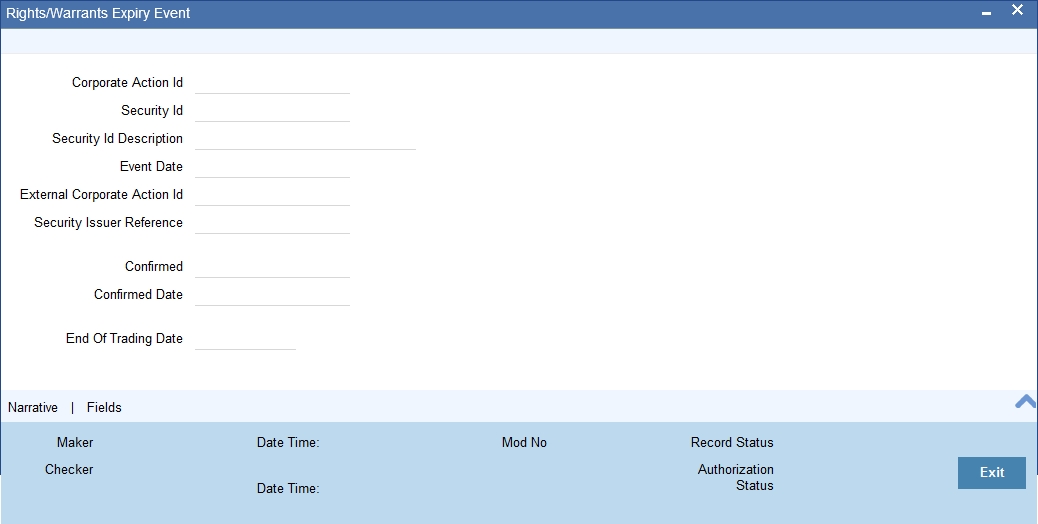Close the Rights/Warrants Expiry Event window
Viewport: 1038px width, 524px height.
[1017, 10]
